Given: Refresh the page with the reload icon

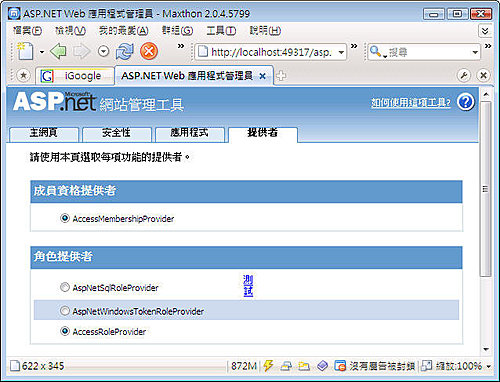Looking at the screenshot, I should click(125, 52).
